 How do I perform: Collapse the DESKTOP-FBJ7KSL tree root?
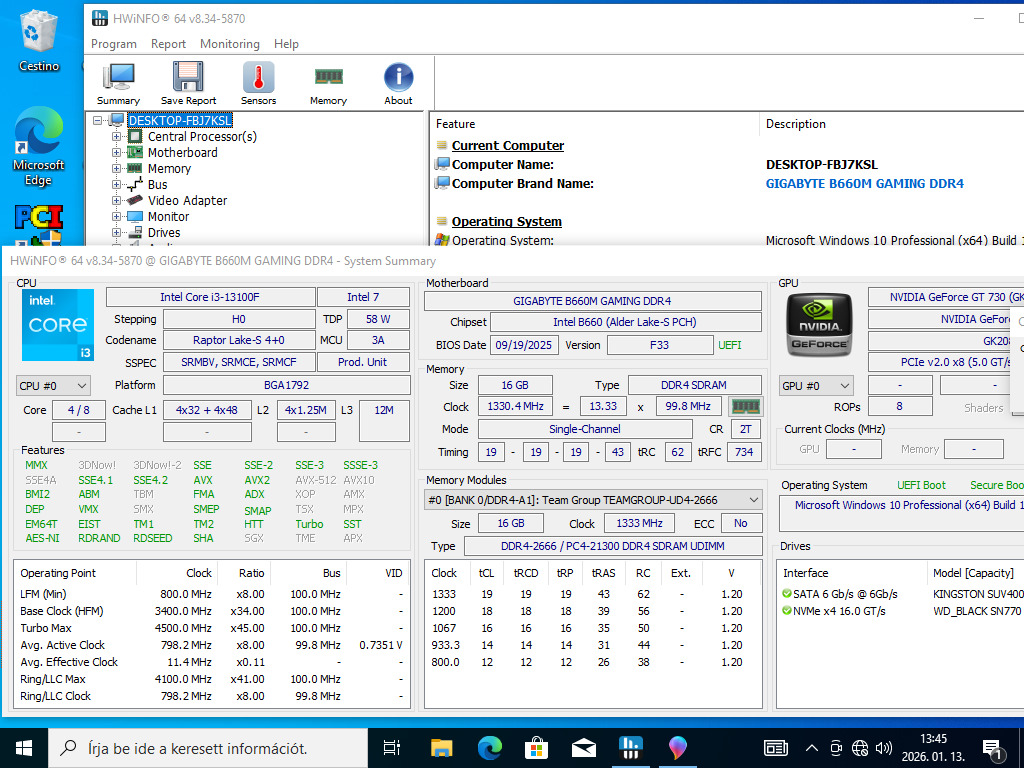98,120
